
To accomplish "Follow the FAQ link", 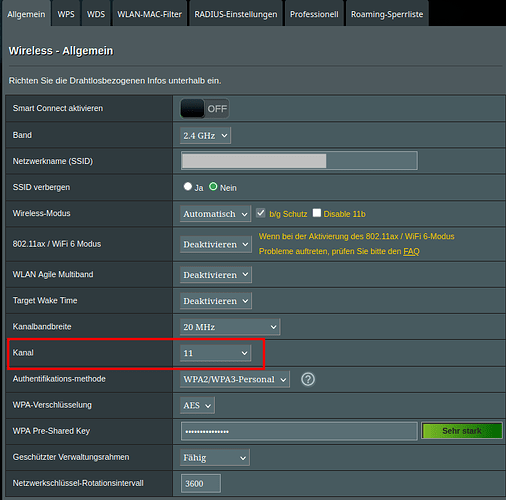I will point(411,251).
